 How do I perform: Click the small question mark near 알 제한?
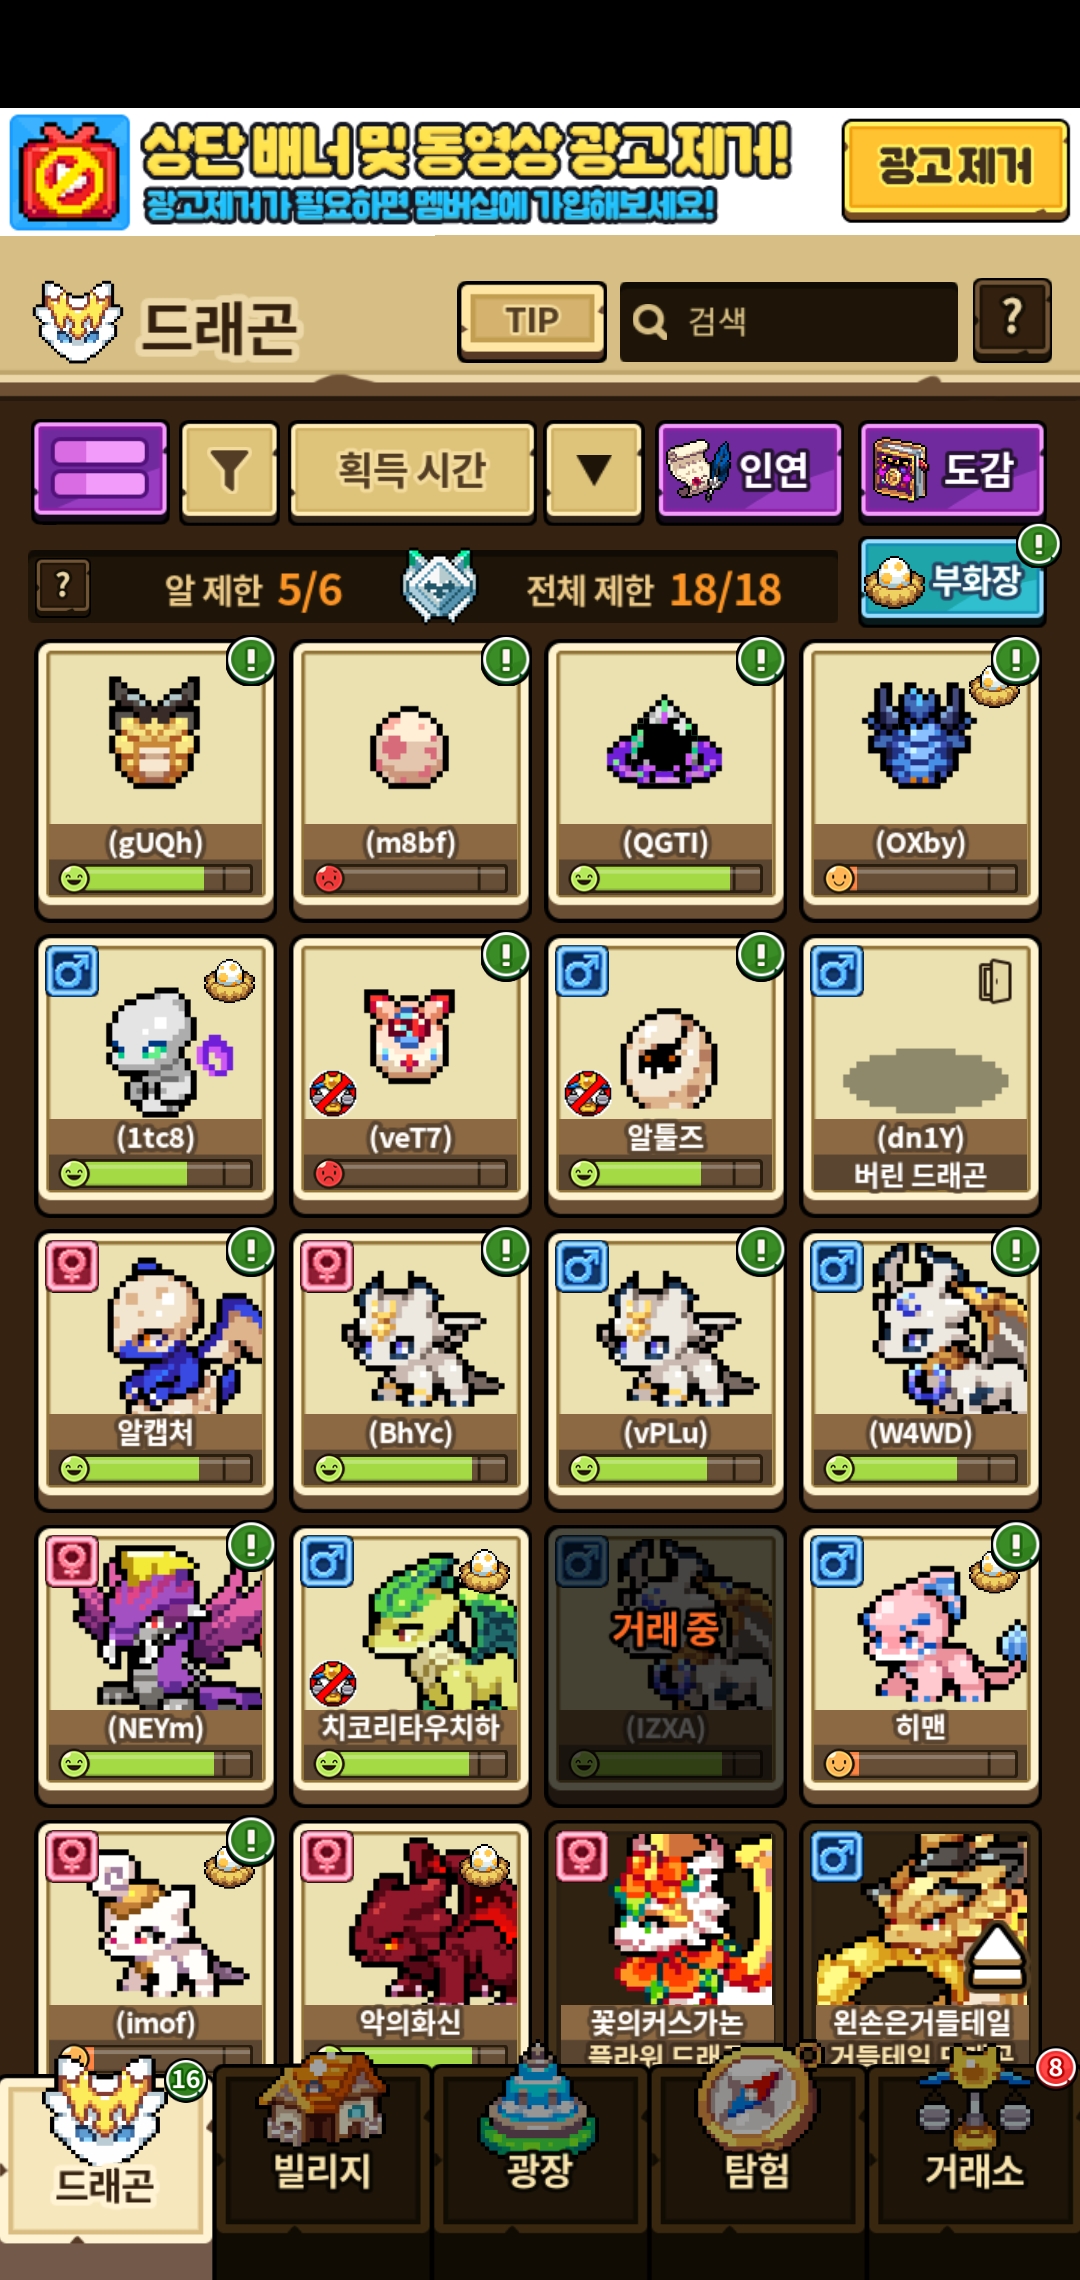(x=63, y=587)
